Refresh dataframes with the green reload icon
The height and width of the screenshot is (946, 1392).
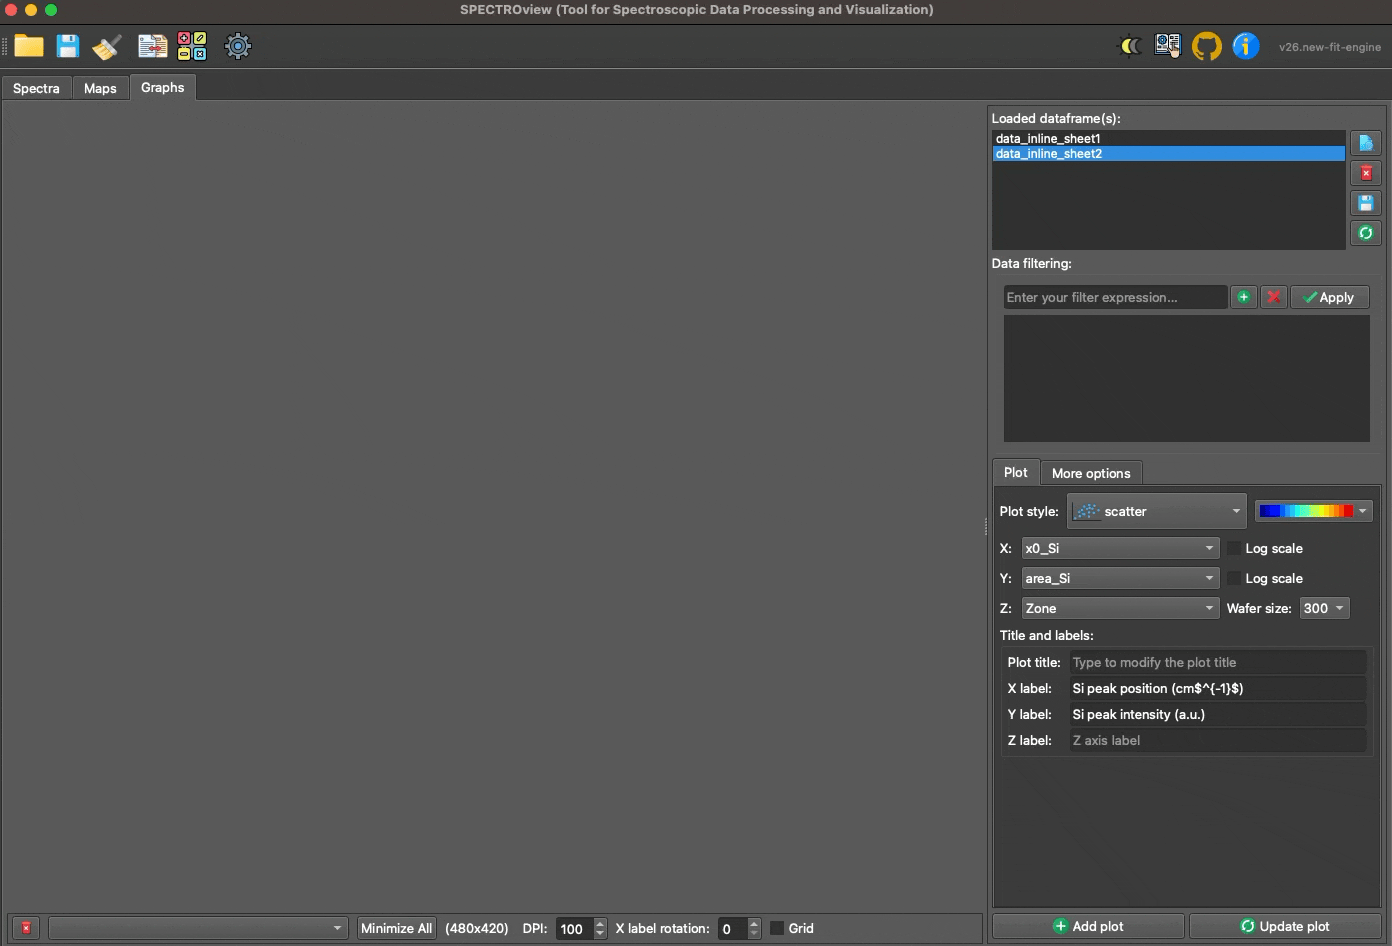click(1365, 233)
